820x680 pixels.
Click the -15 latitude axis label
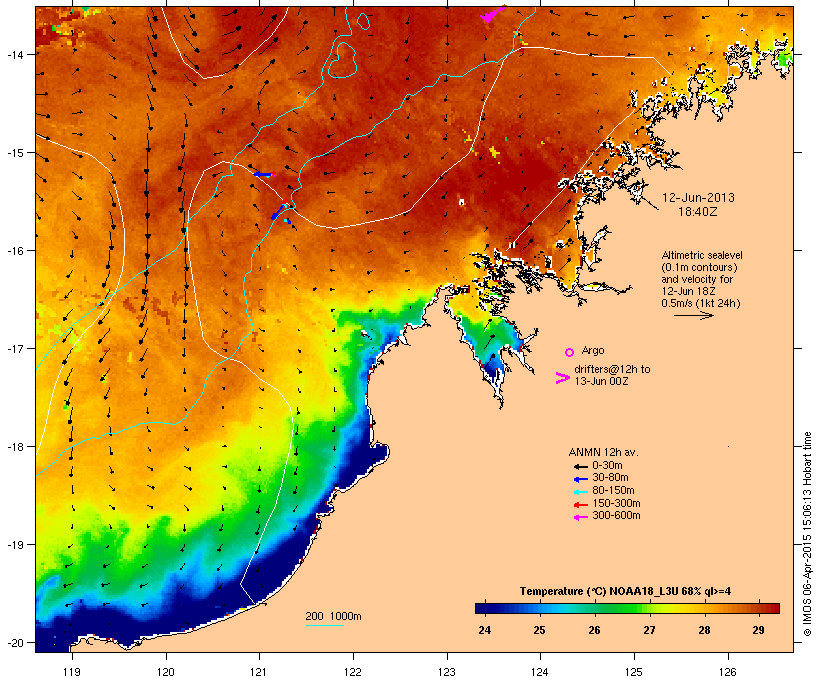coord(14,153)
